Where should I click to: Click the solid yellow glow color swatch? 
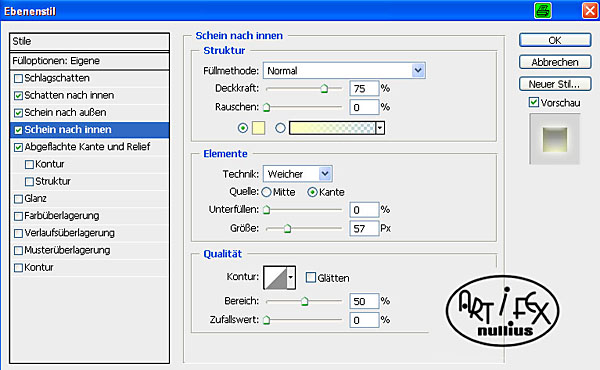click(x=258, y=128)
